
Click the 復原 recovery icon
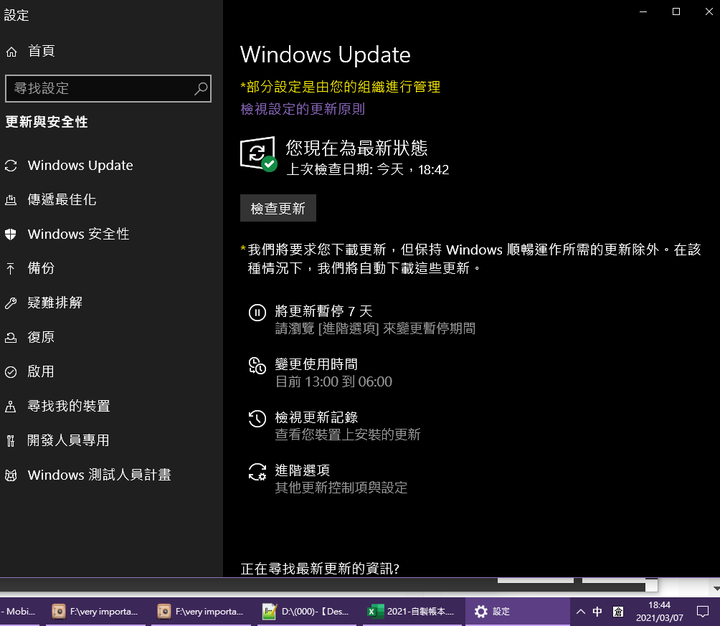[11, 338]
